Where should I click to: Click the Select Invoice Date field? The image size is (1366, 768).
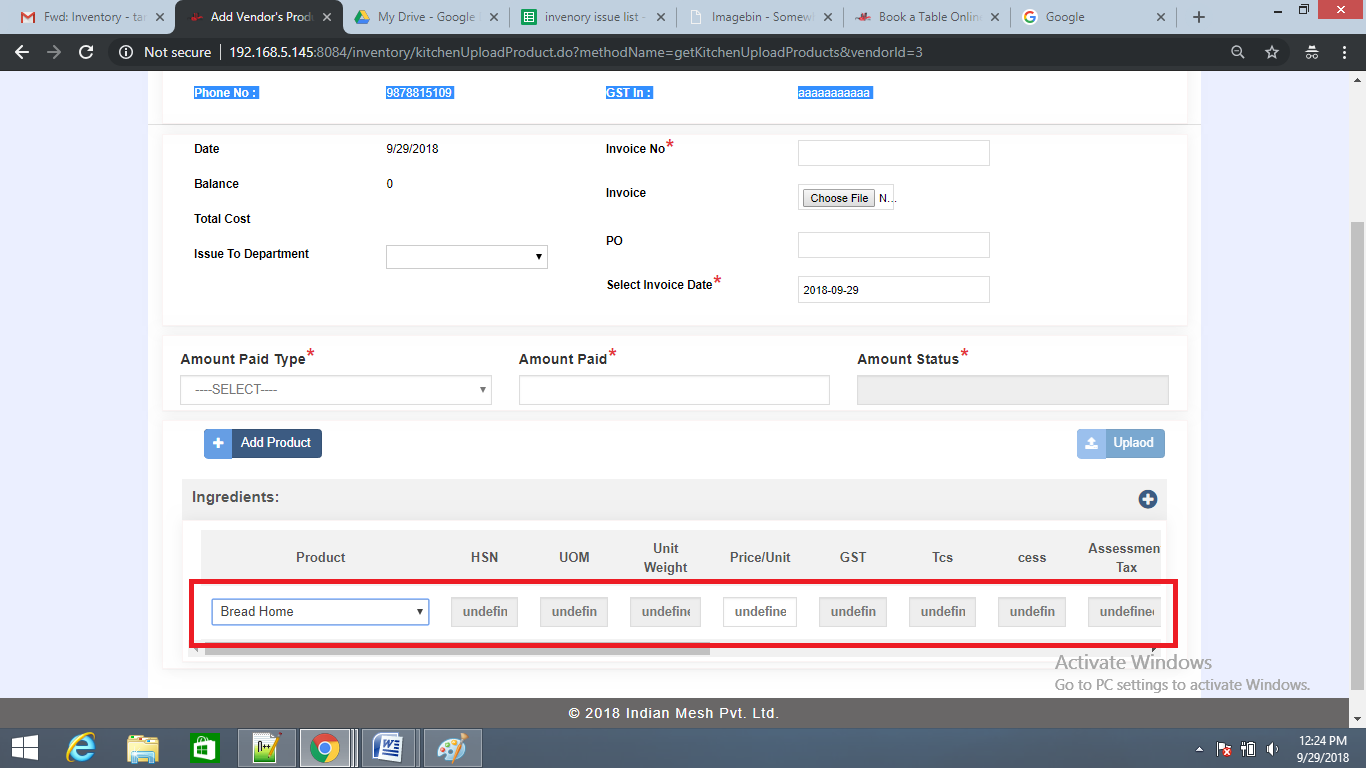[x=894, y=289]
